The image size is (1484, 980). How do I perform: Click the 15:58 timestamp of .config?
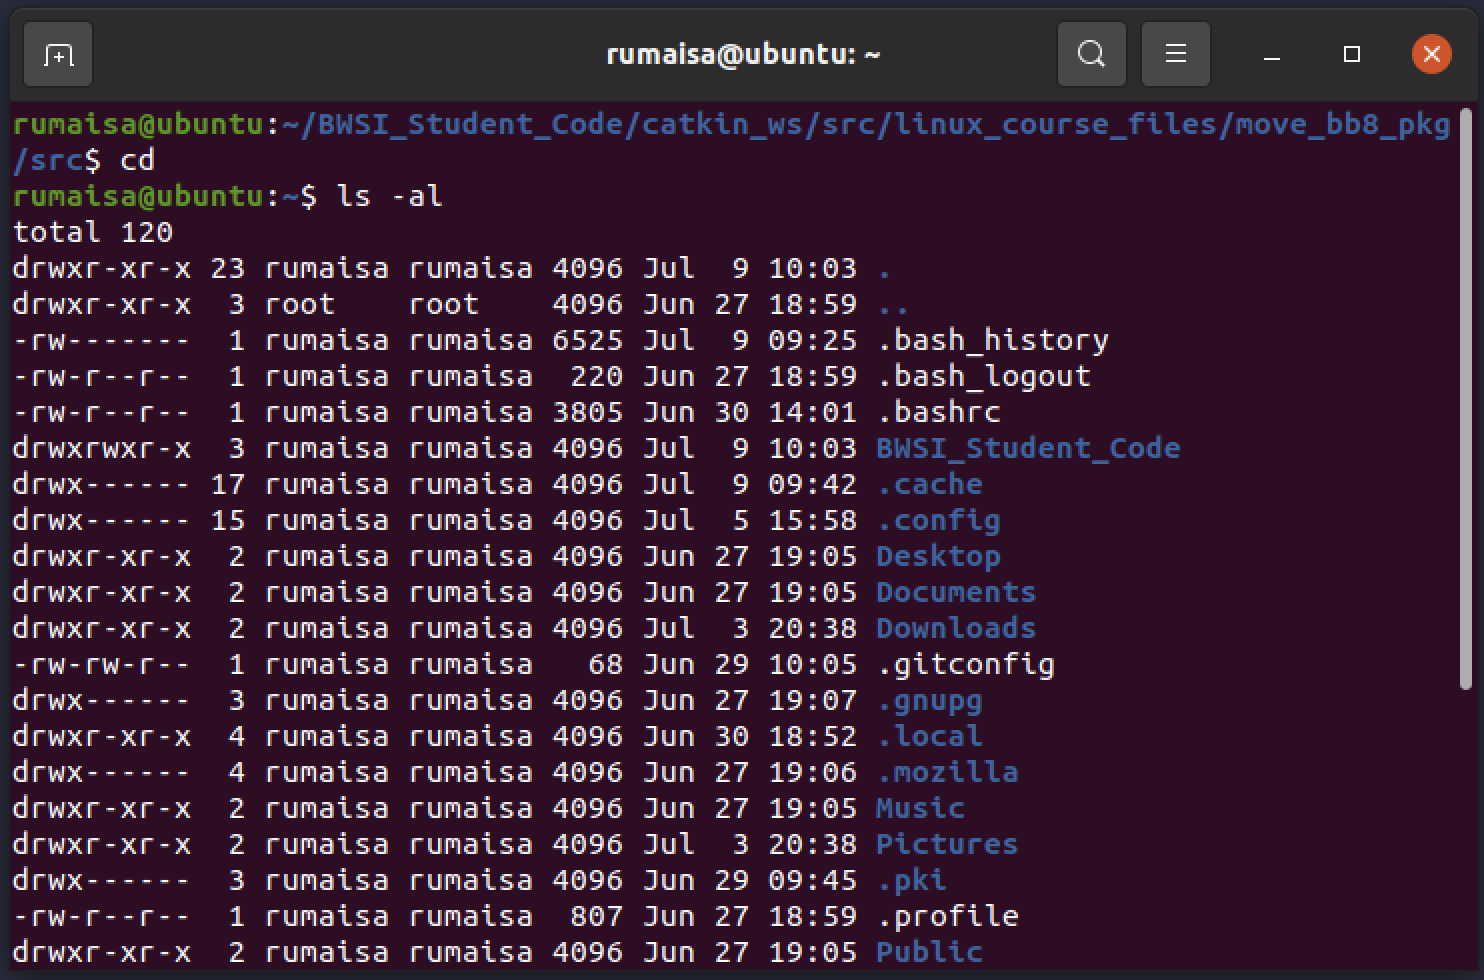point(813,520)
